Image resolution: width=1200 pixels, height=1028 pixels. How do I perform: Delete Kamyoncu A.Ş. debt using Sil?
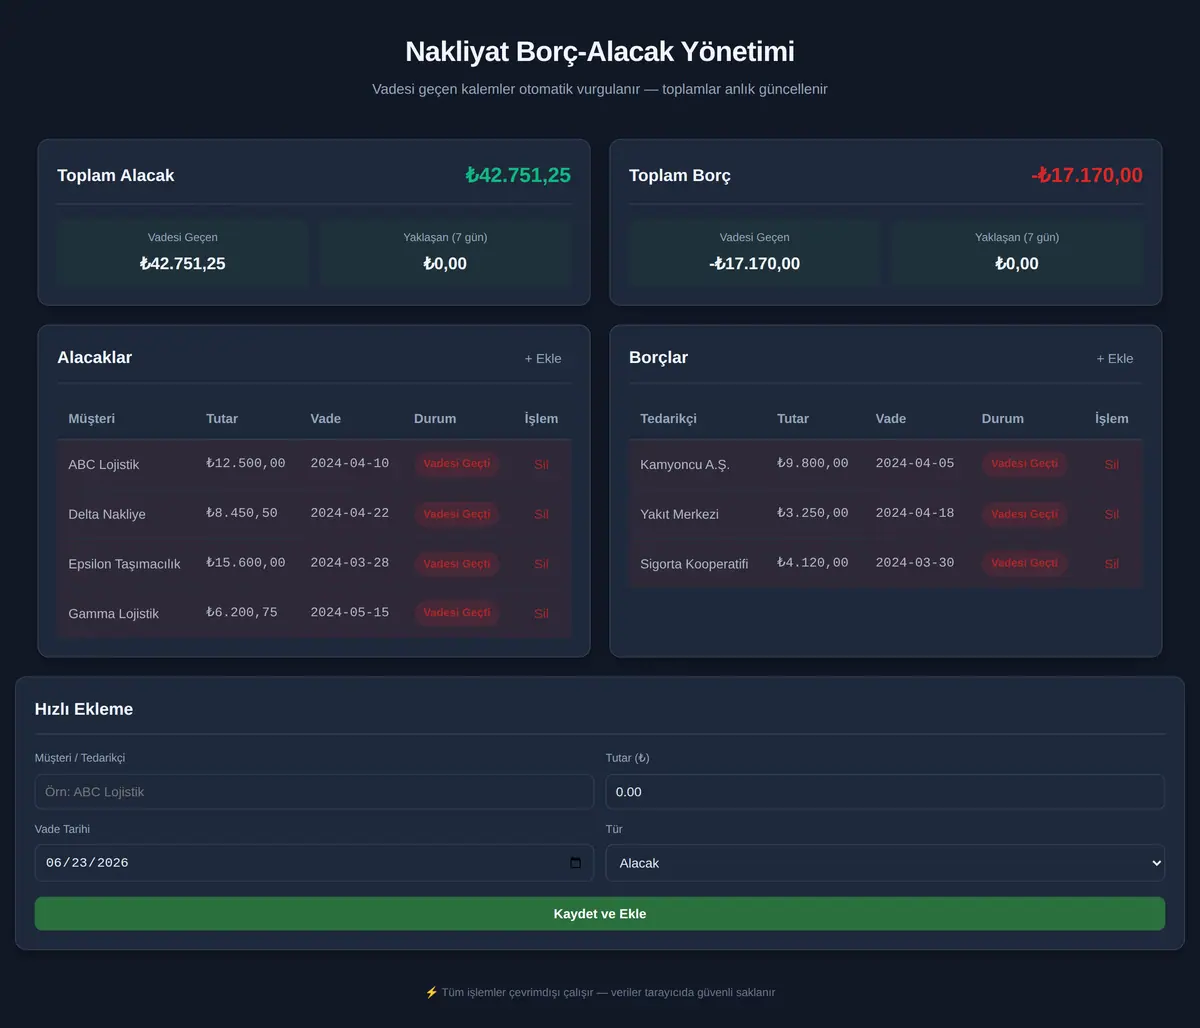pyautogui.click(x=1112, y=464)
